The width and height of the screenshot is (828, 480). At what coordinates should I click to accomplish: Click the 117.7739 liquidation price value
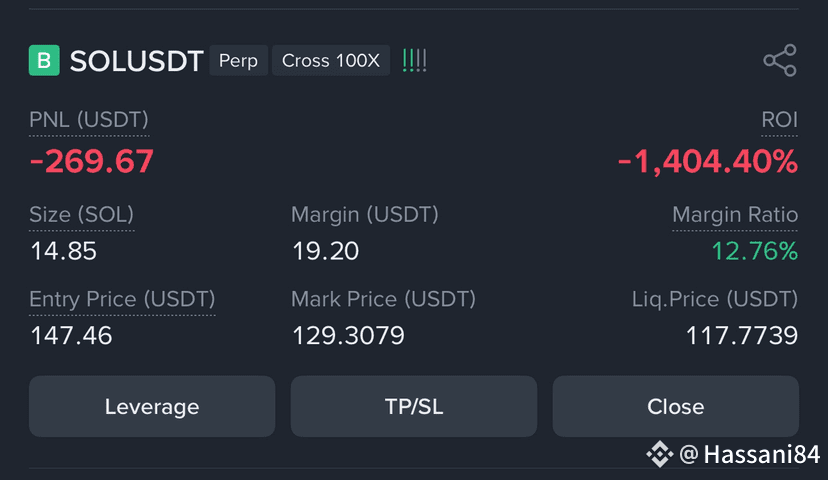coord(742,335)
